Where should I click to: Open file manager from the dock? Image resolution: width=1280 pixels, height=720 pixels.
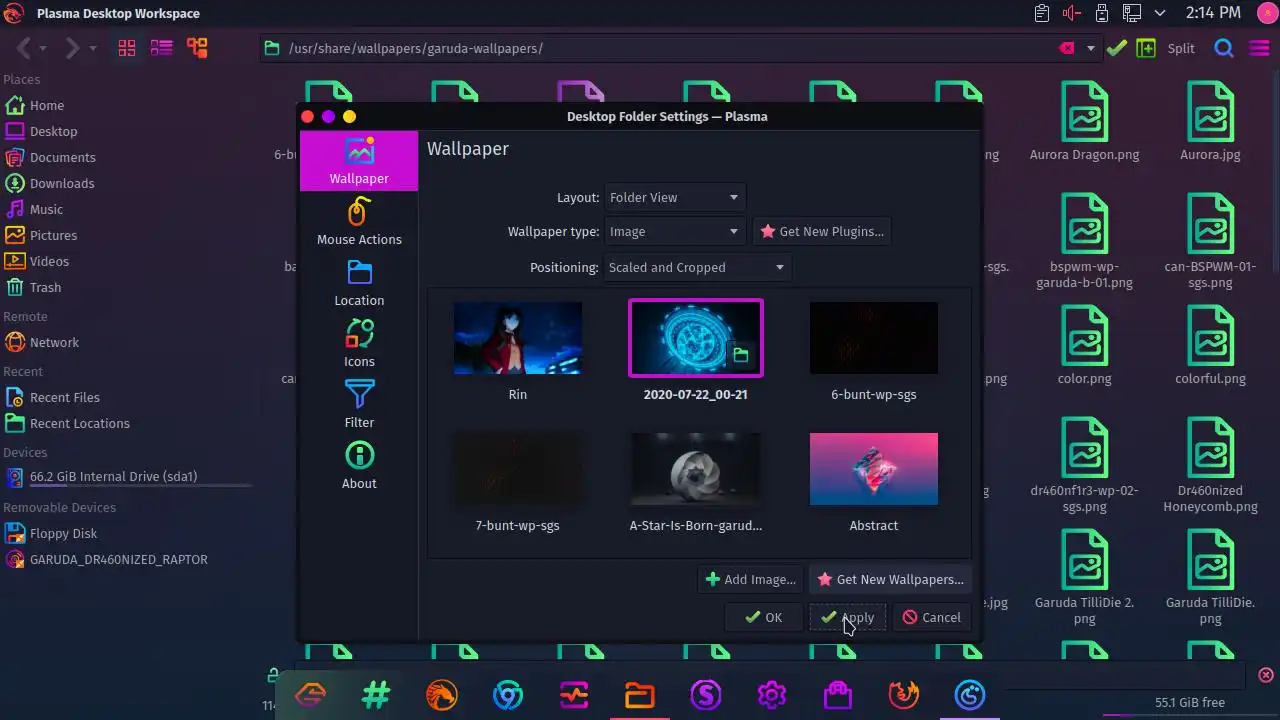click(x=640, y=695)
